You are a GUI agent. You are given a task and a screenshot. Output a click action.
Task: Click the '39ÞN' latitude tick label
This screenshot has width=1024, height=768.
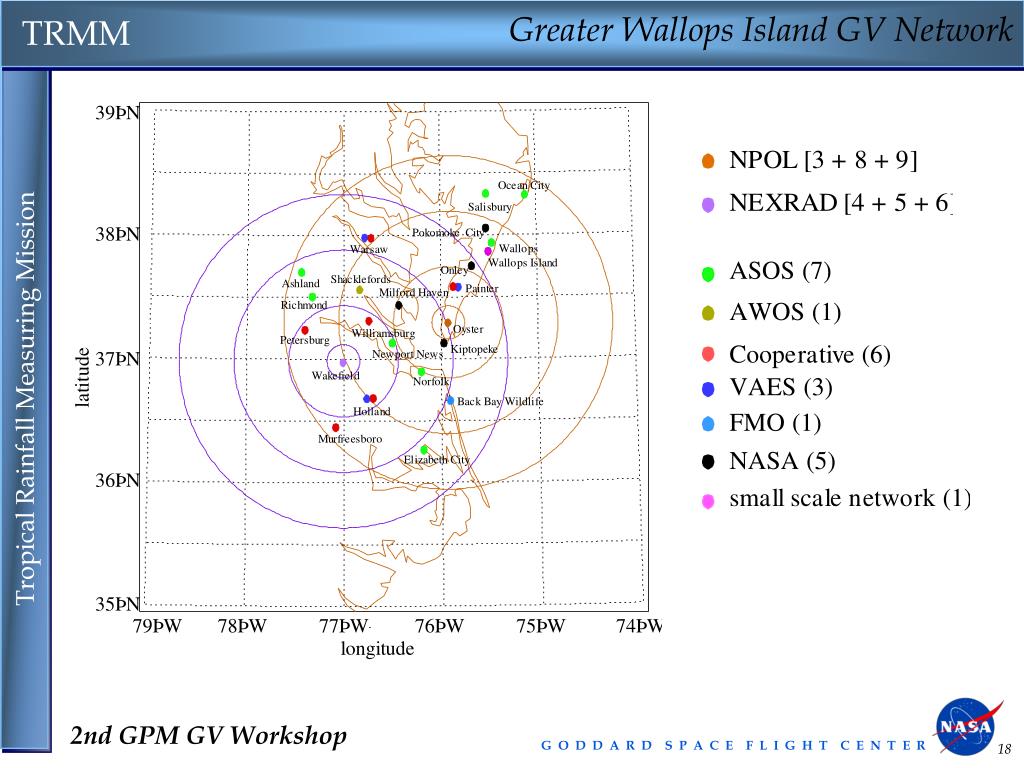point(118,113)
